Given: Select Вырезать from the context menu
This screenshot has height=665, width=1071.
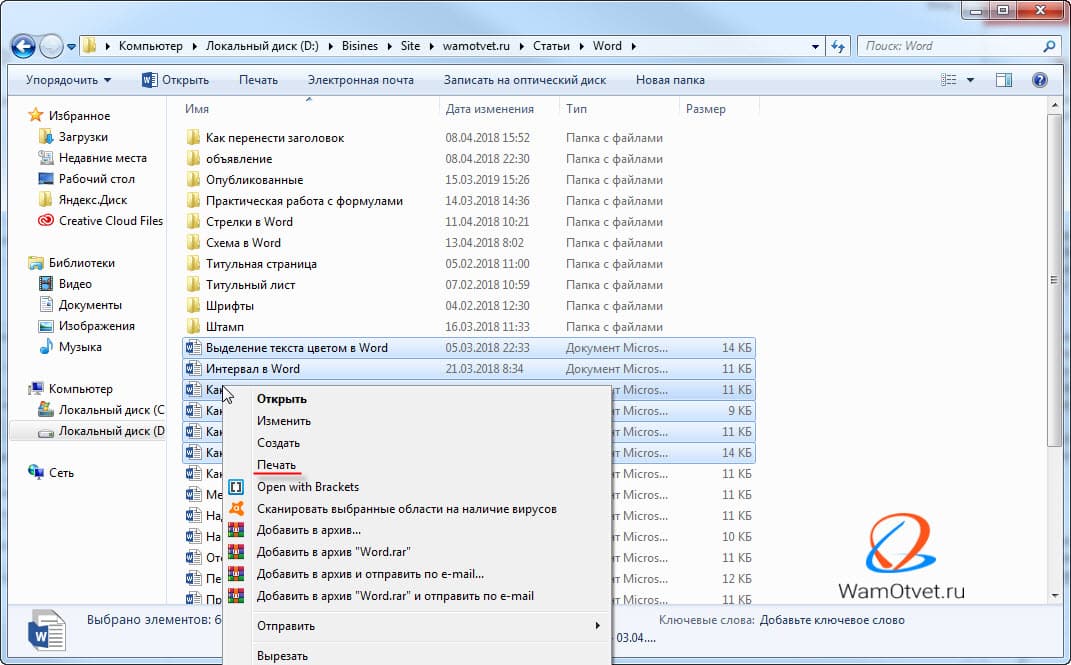Looking at the screenshot, I should tap(284, 656).
